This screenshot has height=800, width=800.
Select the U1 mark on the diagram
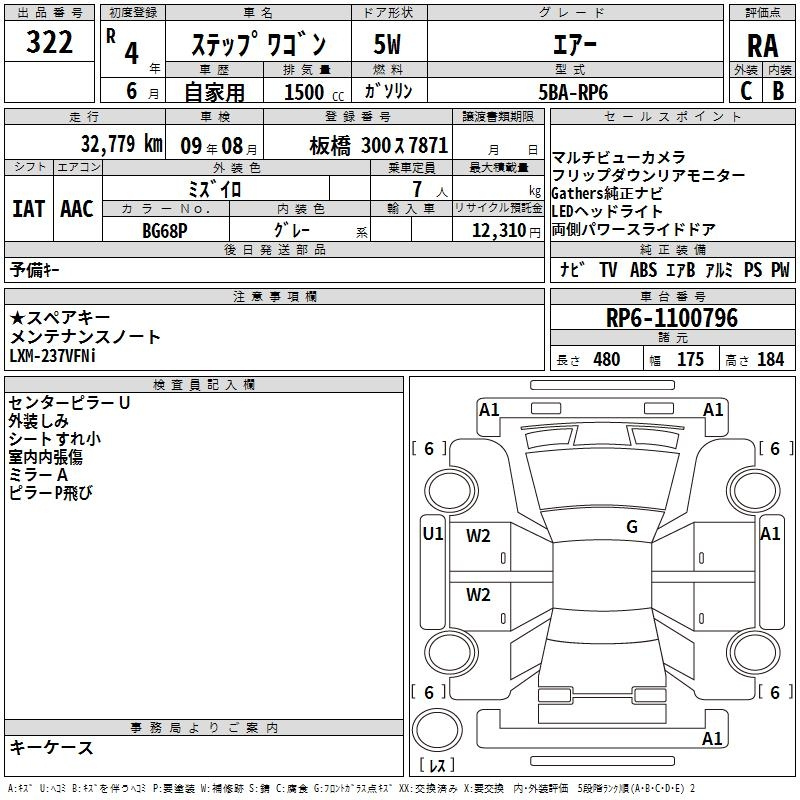coord(433,534)
